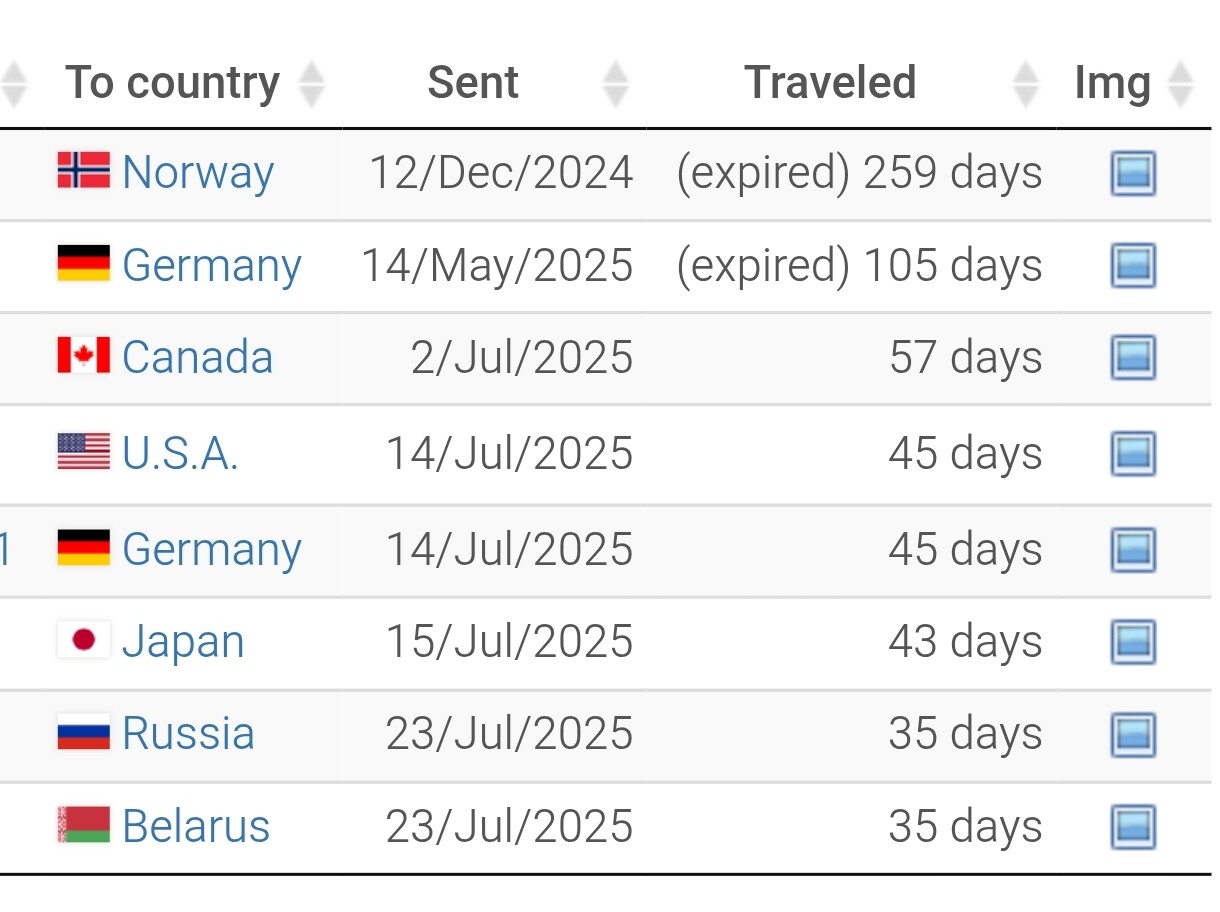
Task: Open the U.S.A. country link
Action: click(180, 454)
